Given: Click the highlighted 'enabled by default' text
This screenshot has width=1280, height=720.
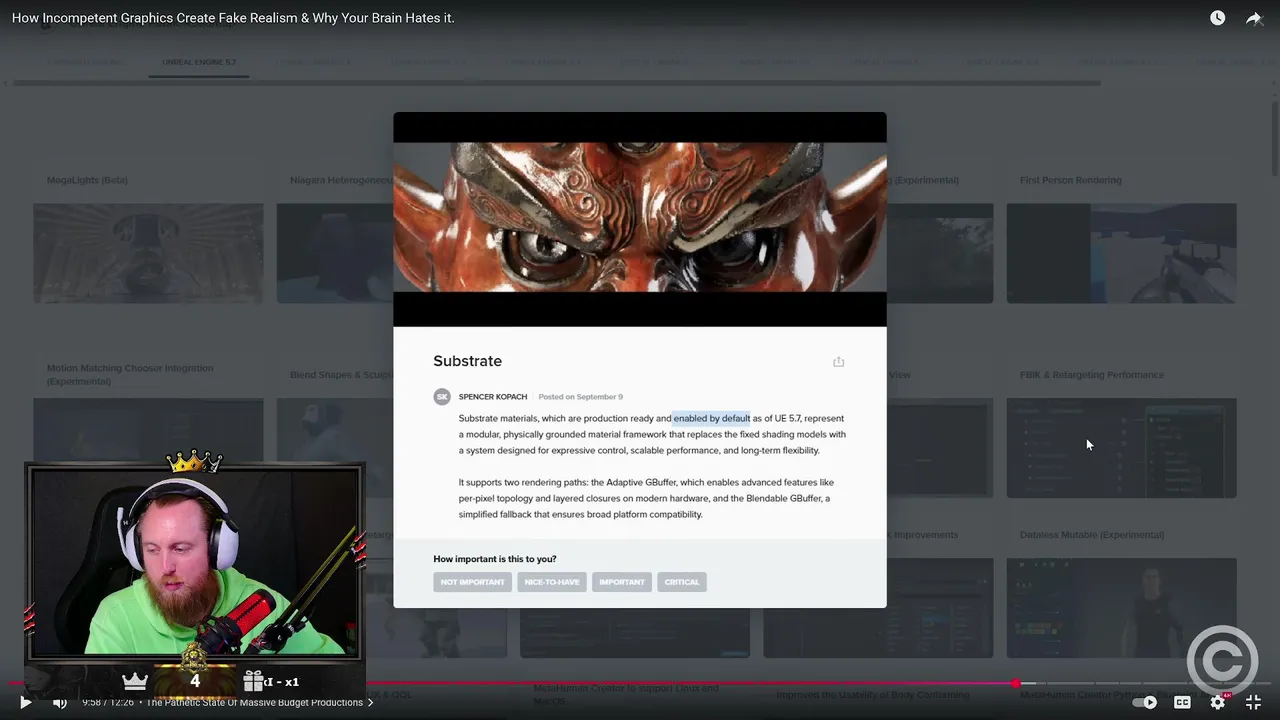Looking at the screenshot, I should (x=711, y=419).
